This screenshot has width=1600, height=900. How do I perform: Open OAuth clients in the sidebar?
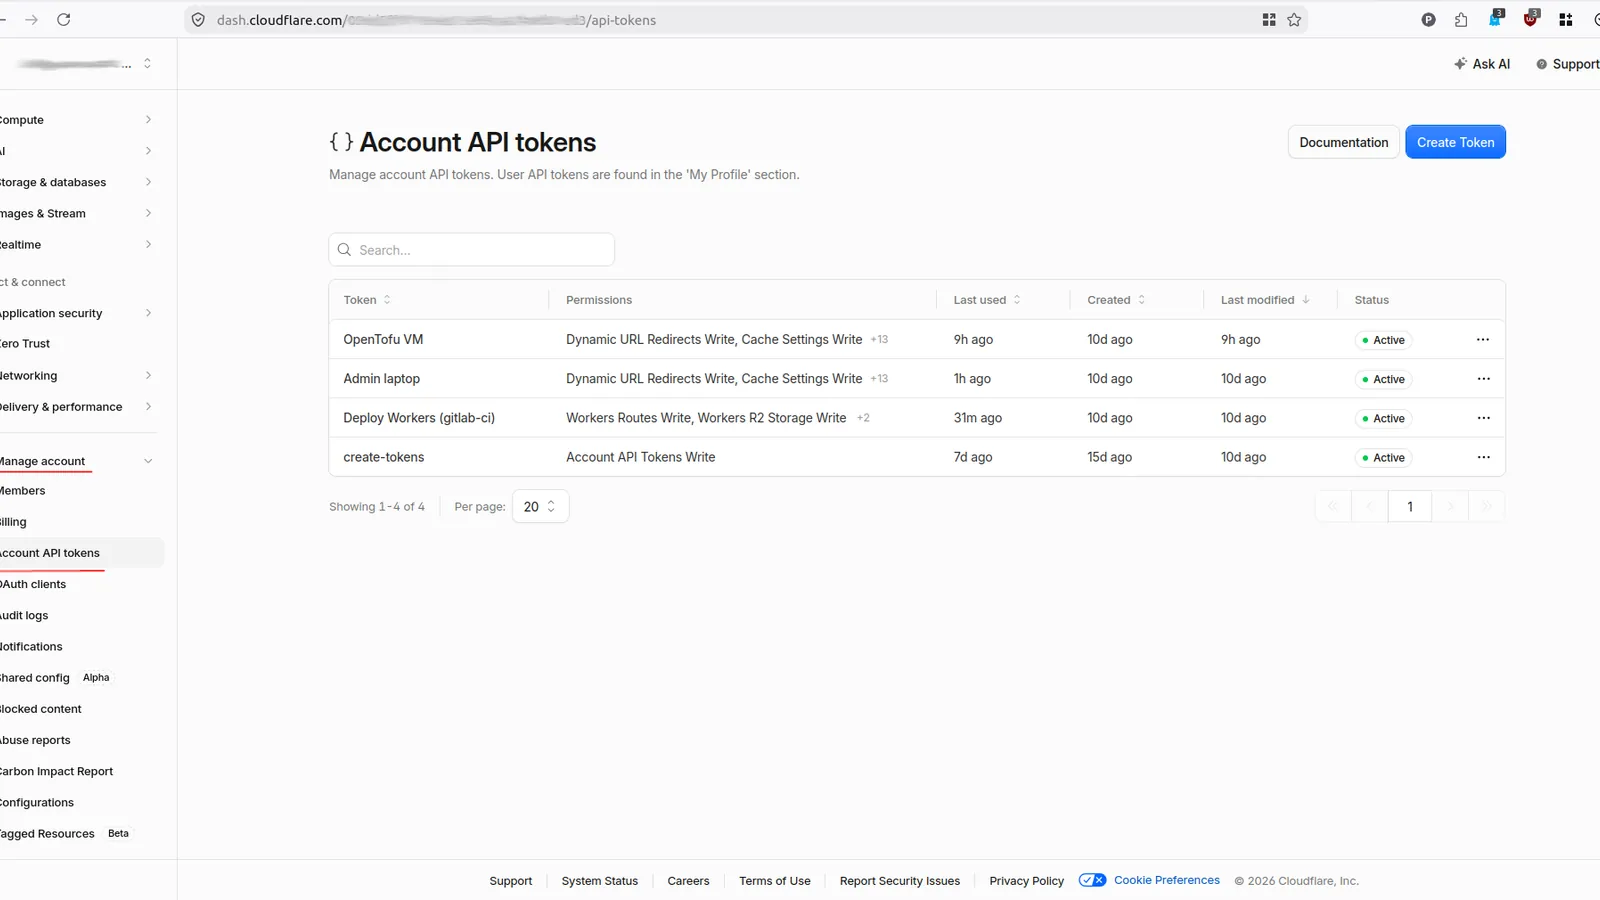click(x=33, y=584)
